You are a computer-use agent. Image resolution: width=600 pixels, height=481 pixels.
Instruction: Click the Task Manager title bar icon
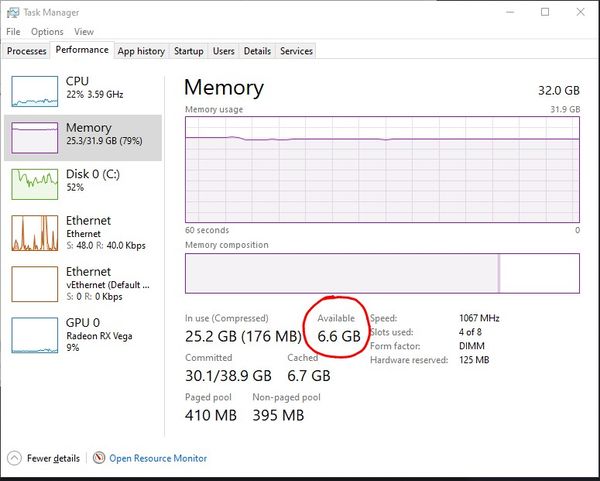pyautogui.click(x=12, y=12)
